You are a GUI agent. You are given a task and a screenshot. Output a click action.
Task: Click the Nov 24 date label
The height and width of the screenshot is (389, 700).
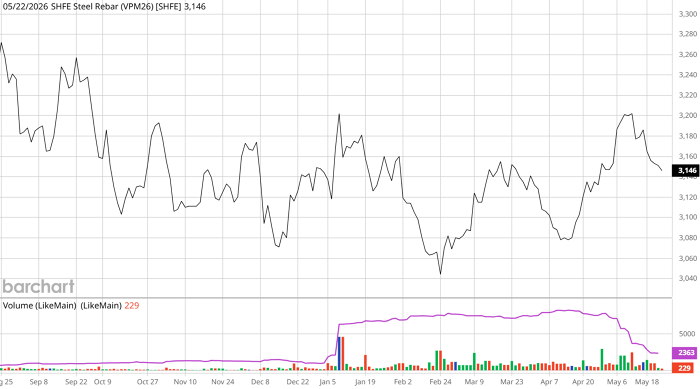pos(223,382)
